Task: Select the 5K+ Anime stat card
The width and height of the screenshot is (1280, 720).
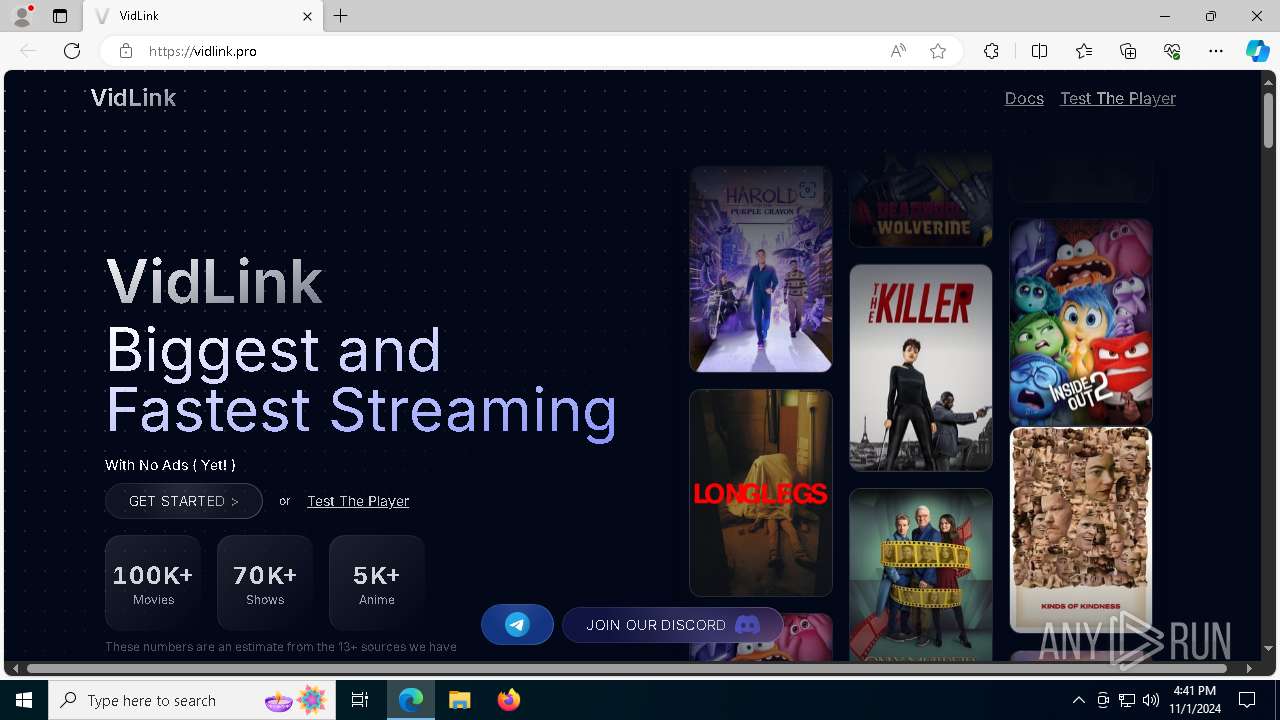Action: tap(377, 583)
